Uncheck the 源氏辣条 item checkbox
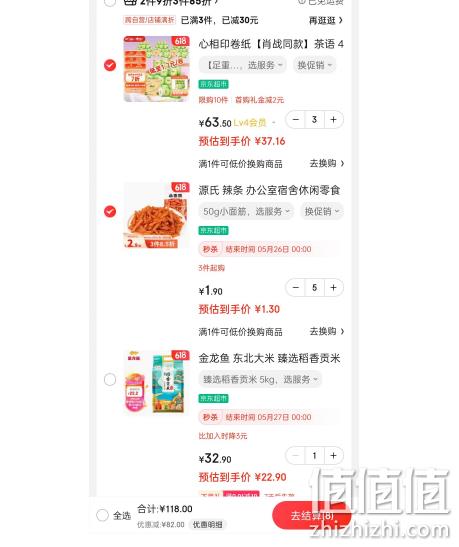 [110, 211]
